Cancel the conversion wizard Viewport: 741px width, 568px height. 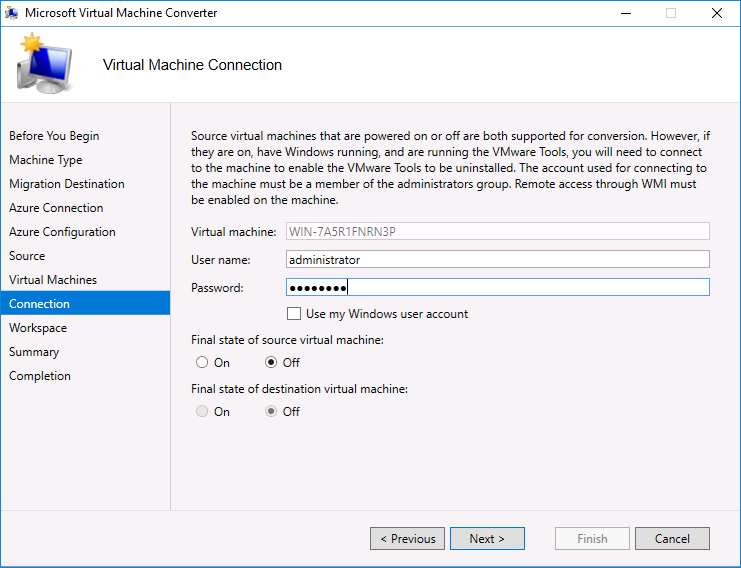tap(672, 539)
